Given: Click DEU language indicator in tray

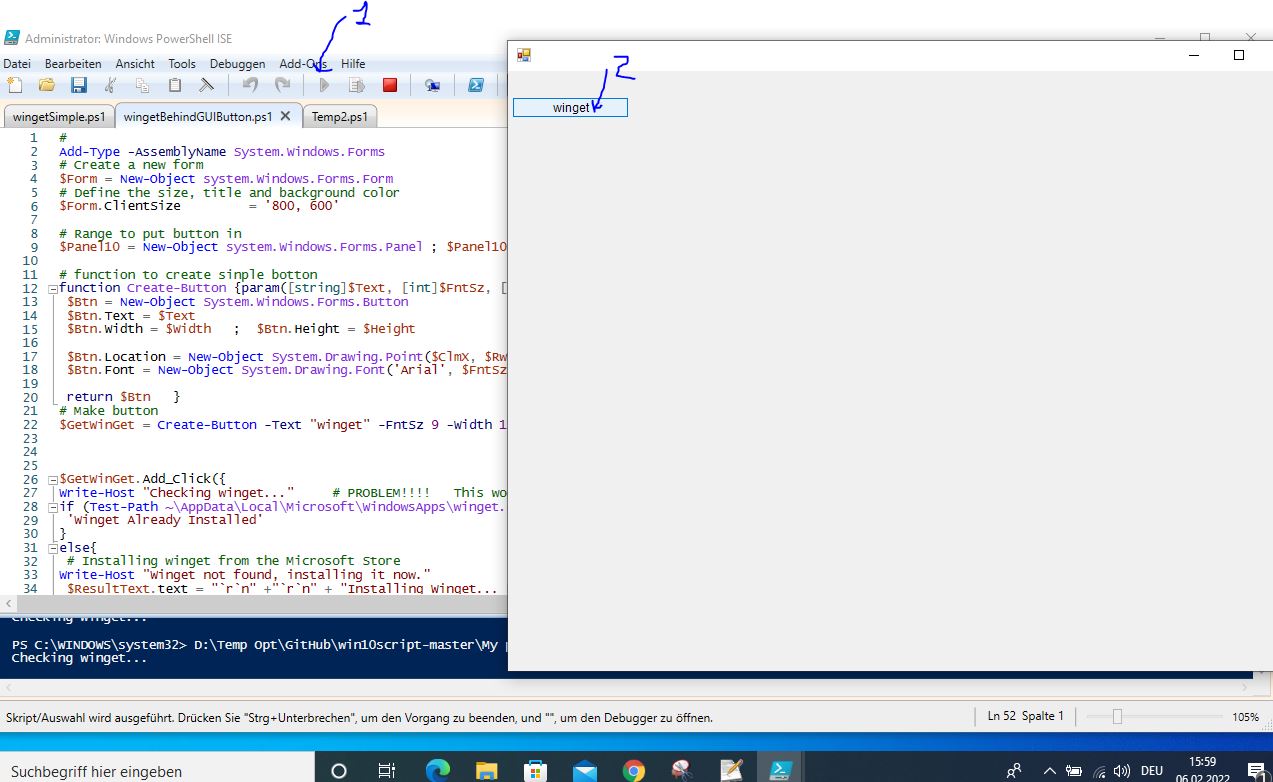Looking at the screenshot, I should (1152, 771).
